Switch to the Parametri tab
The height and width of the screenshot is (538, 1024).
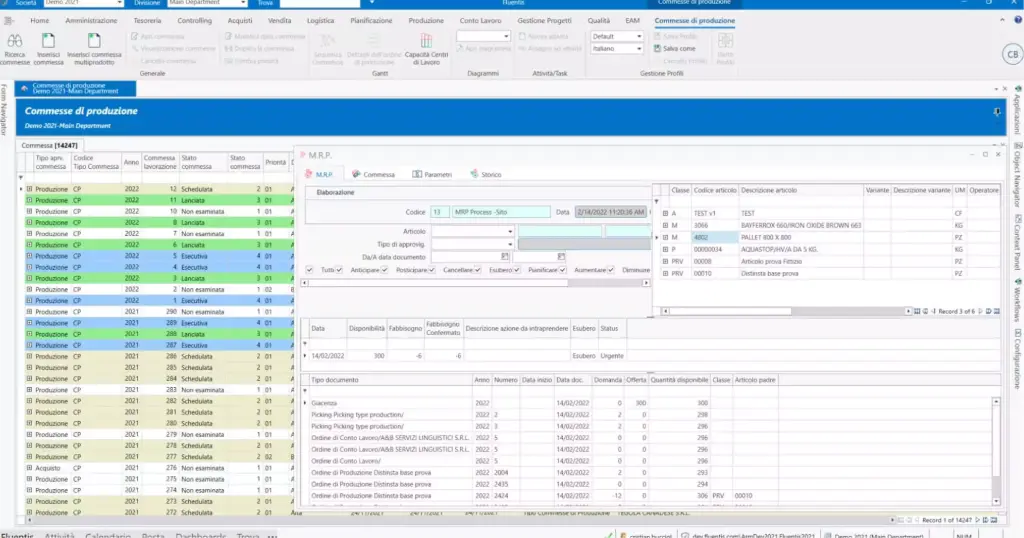pyautogui.click(x=432, y=174)
